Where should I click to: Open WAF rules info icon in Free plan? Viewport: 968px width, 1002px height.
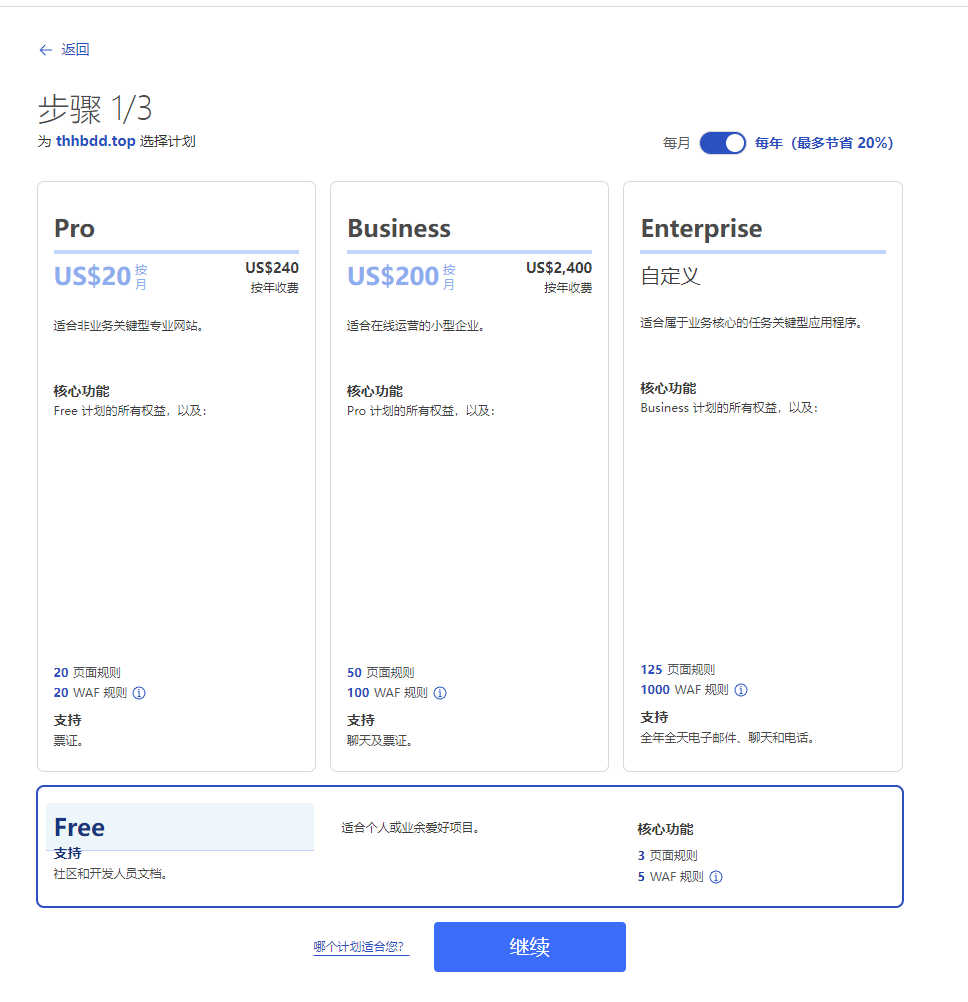coord(716,877)
